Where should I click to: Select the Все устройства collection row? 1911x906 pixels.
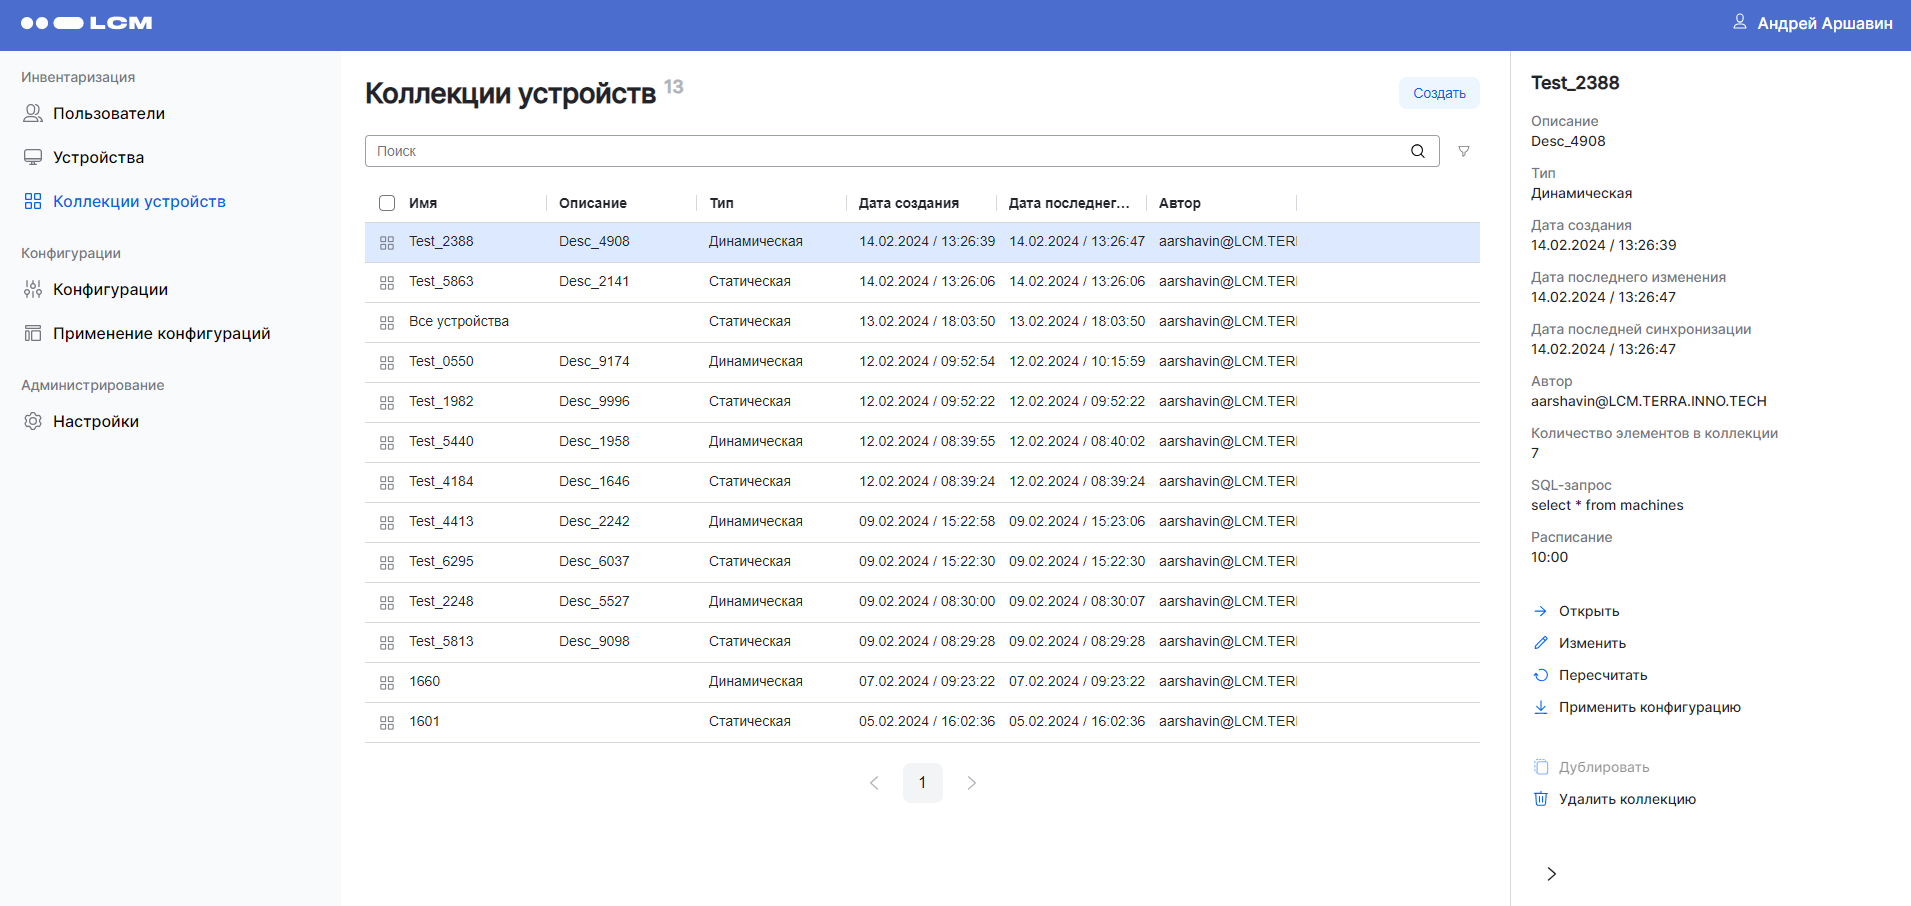[x=458, y=322]
